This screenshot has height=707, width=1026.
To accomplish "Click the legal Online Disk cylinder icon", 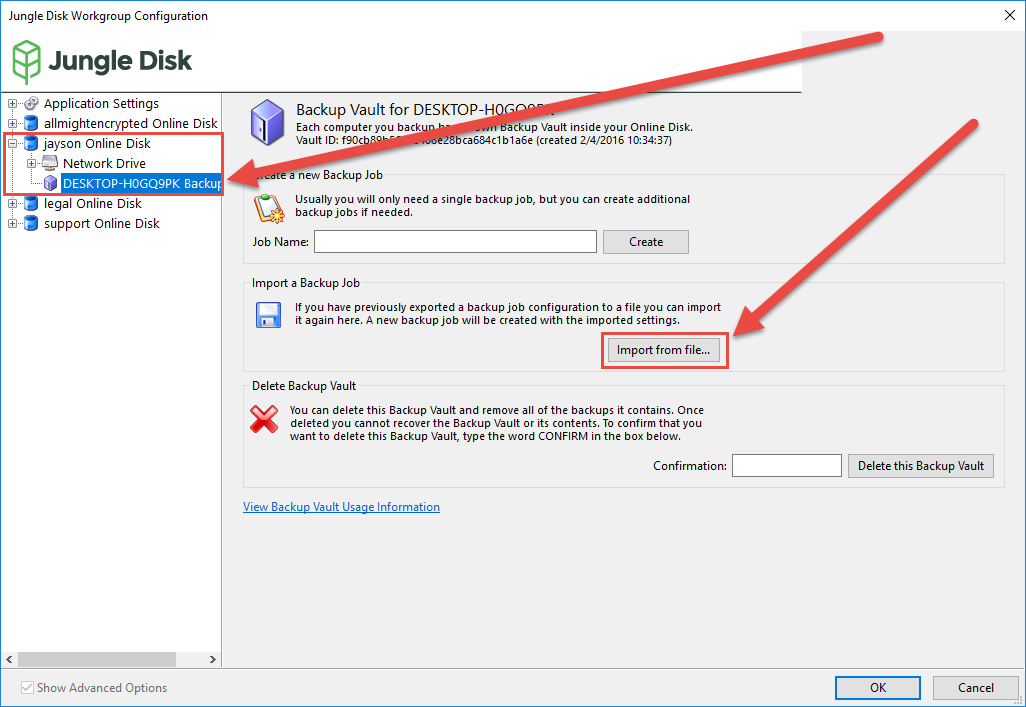I will point(31,204).
